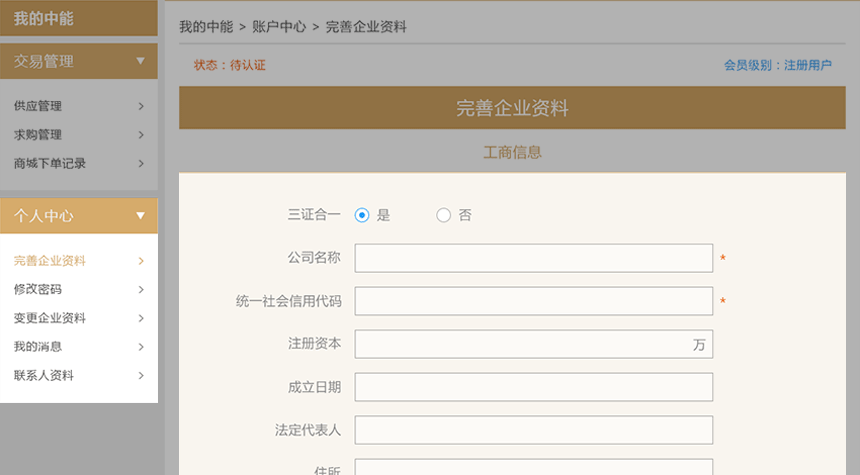Open 我的消息 in the sidebar
860x475 pixels.
tap(38, 347)
